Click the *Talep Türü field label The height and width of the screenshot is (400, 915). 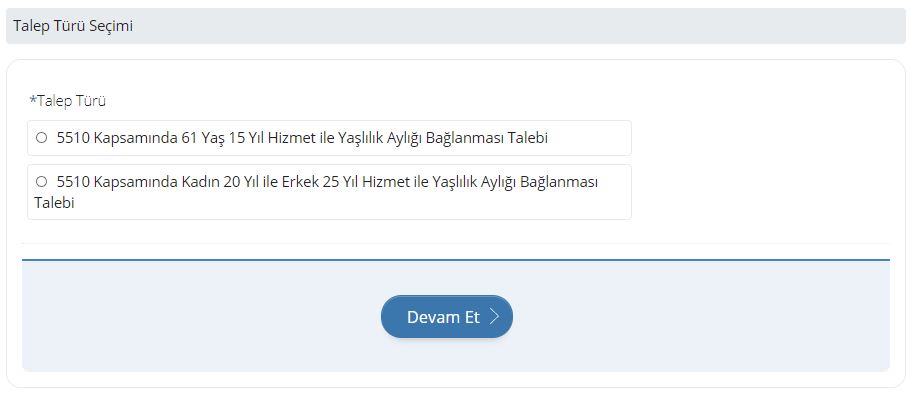click(x=71, y=100)
